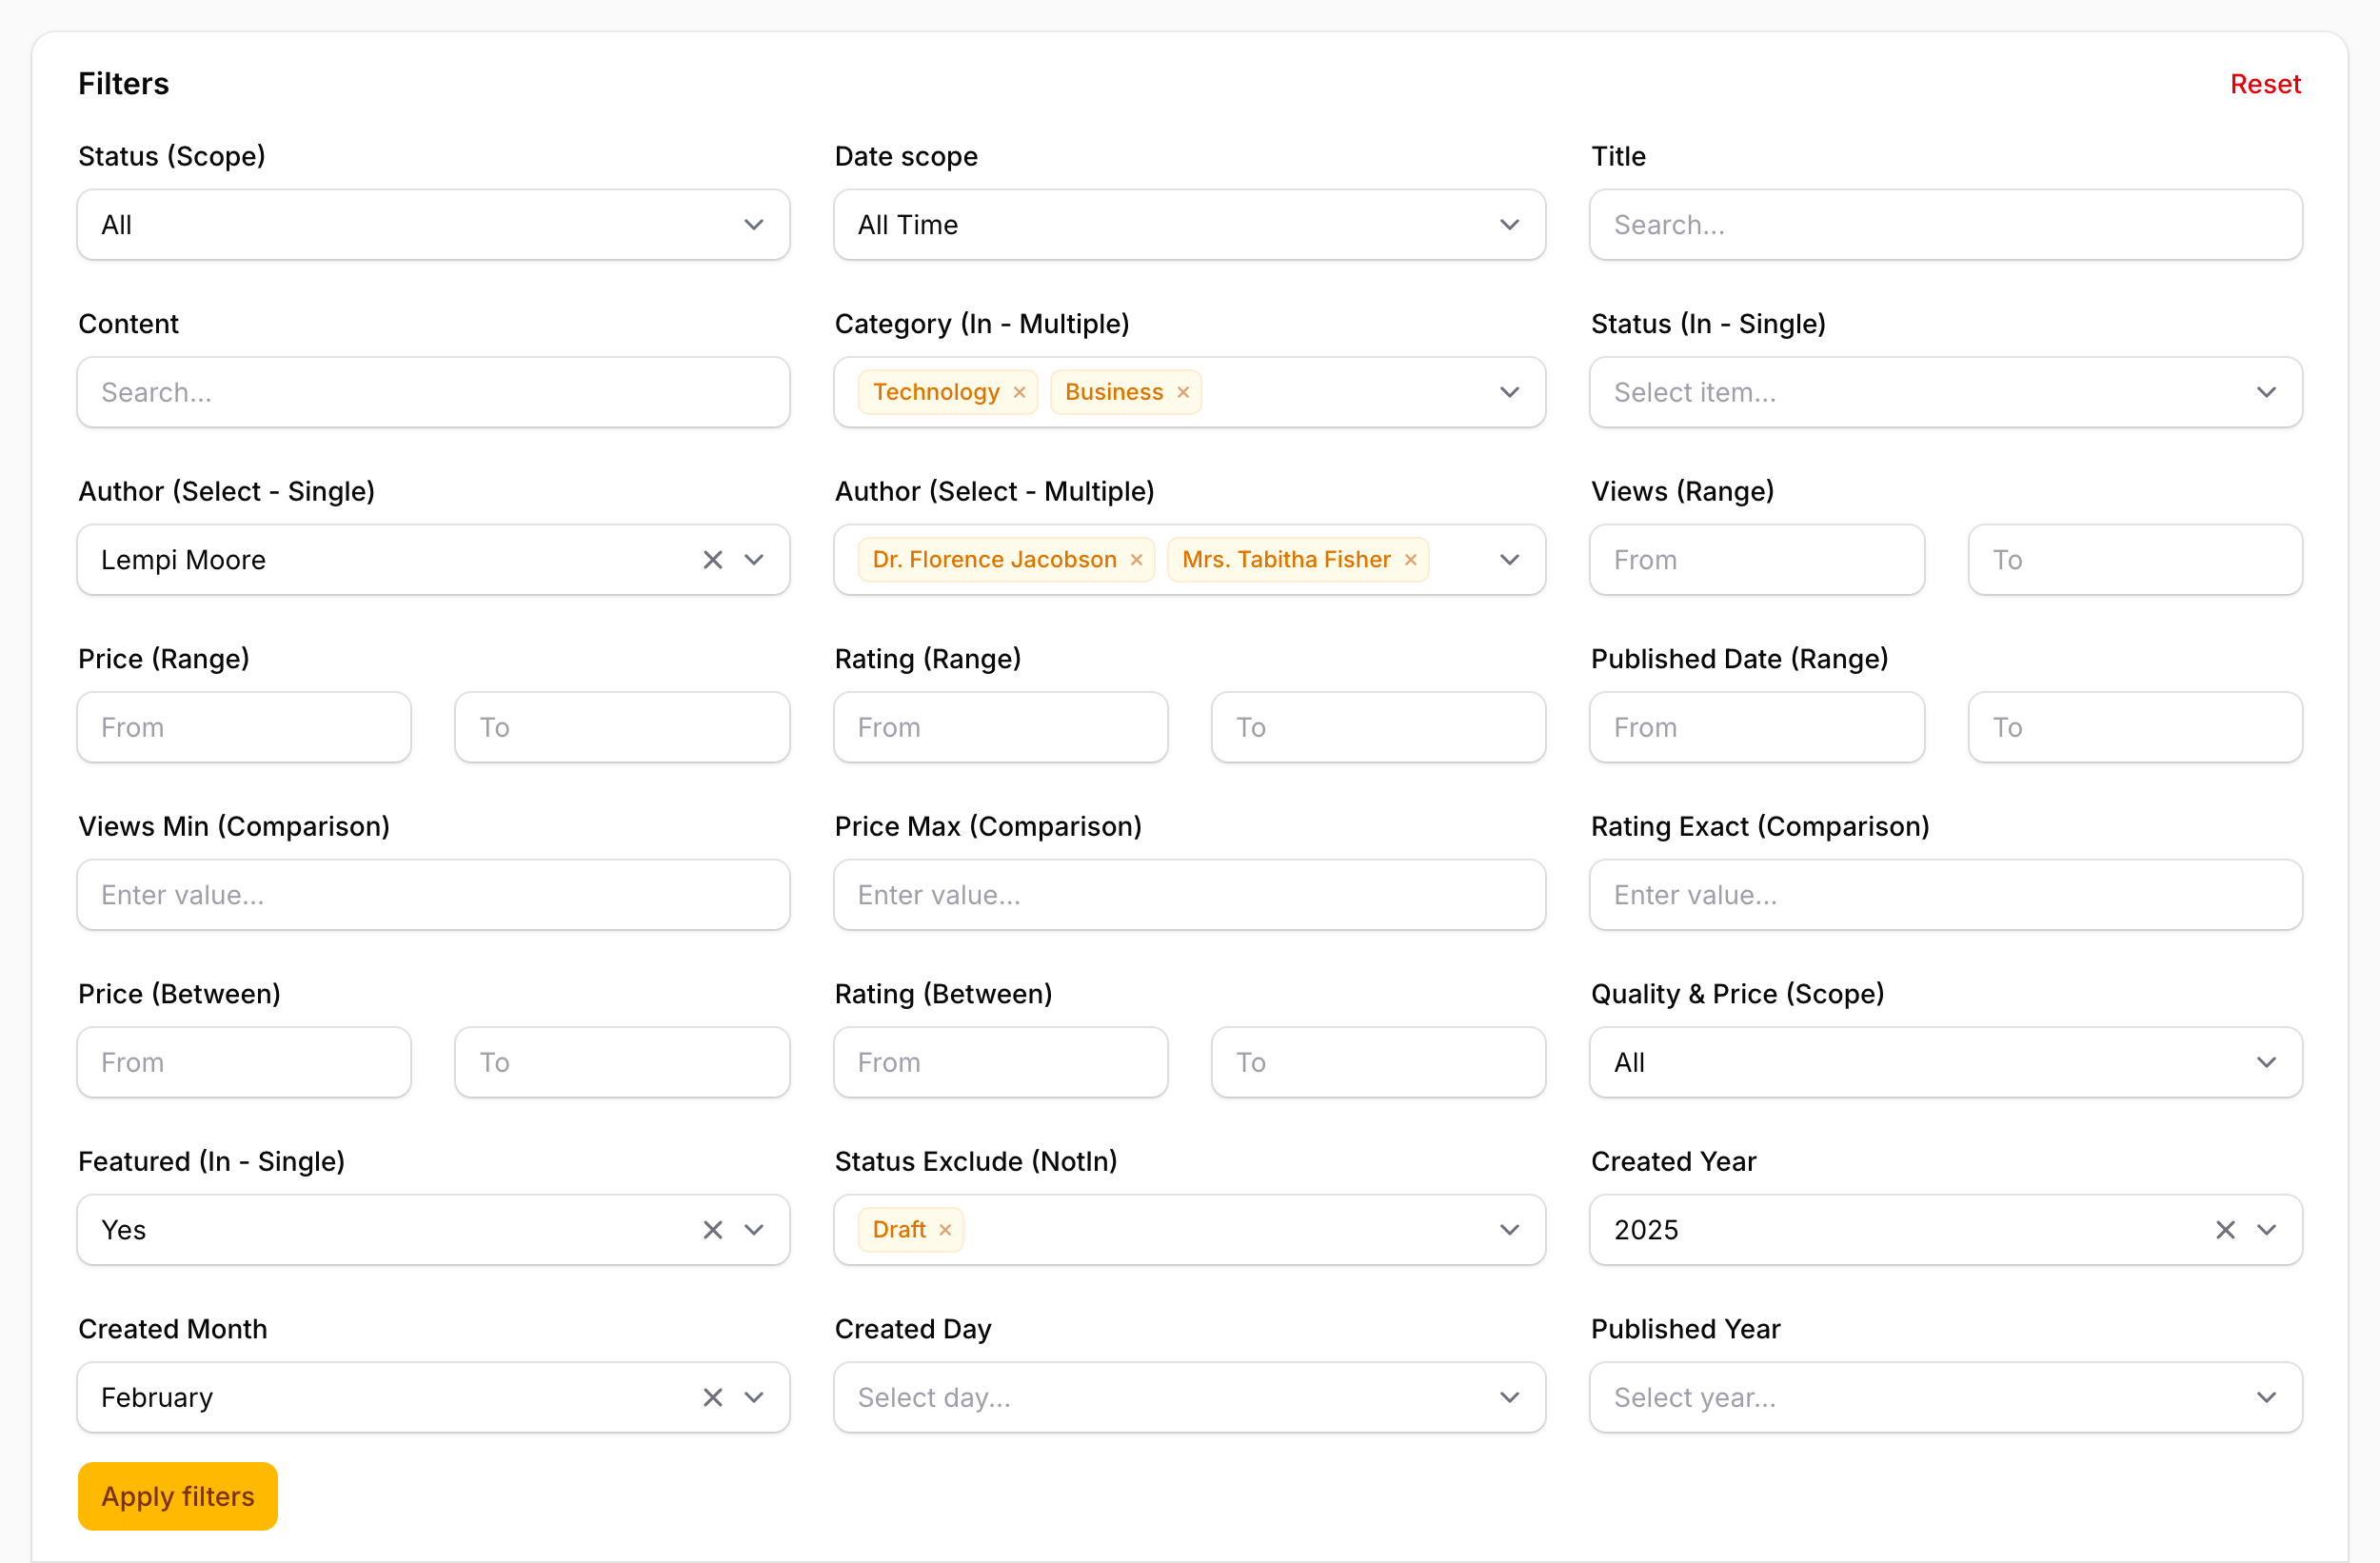Focus the Title search field

1945,225
